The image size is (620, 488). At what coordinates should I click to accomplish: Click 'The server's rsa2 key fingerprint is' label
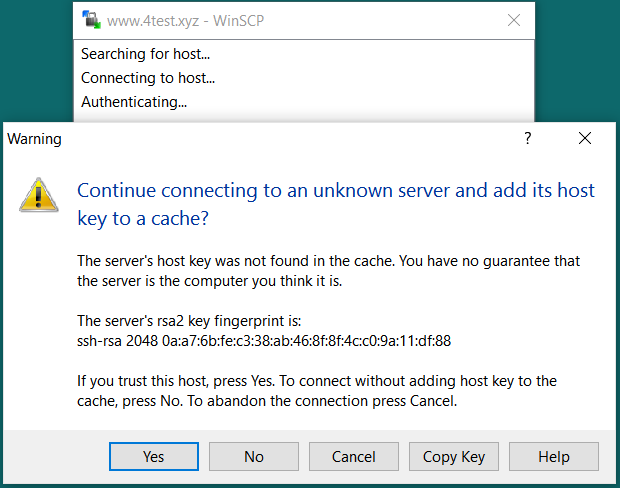(189, 321)
